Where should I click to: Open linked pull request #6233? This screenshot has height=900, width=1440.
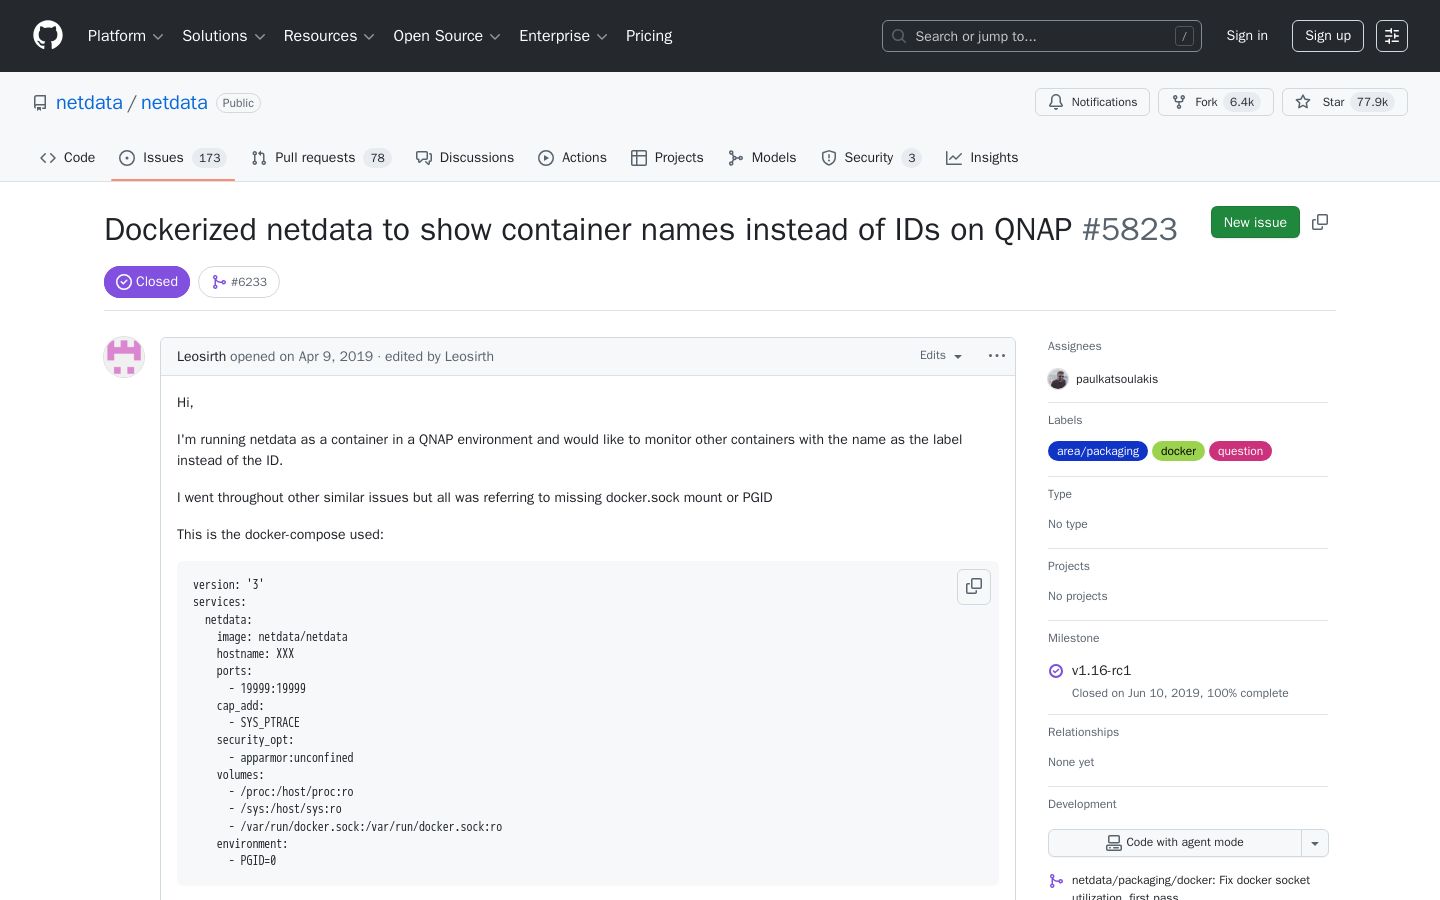[x=239, y=282]
